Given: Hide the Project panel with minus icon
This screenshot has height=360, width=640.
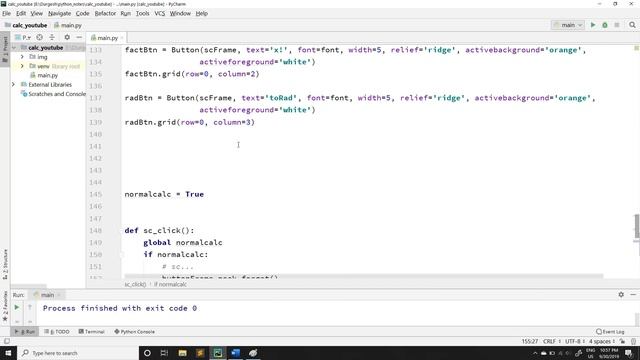Looking at the screenshot, I should point(79,37).
